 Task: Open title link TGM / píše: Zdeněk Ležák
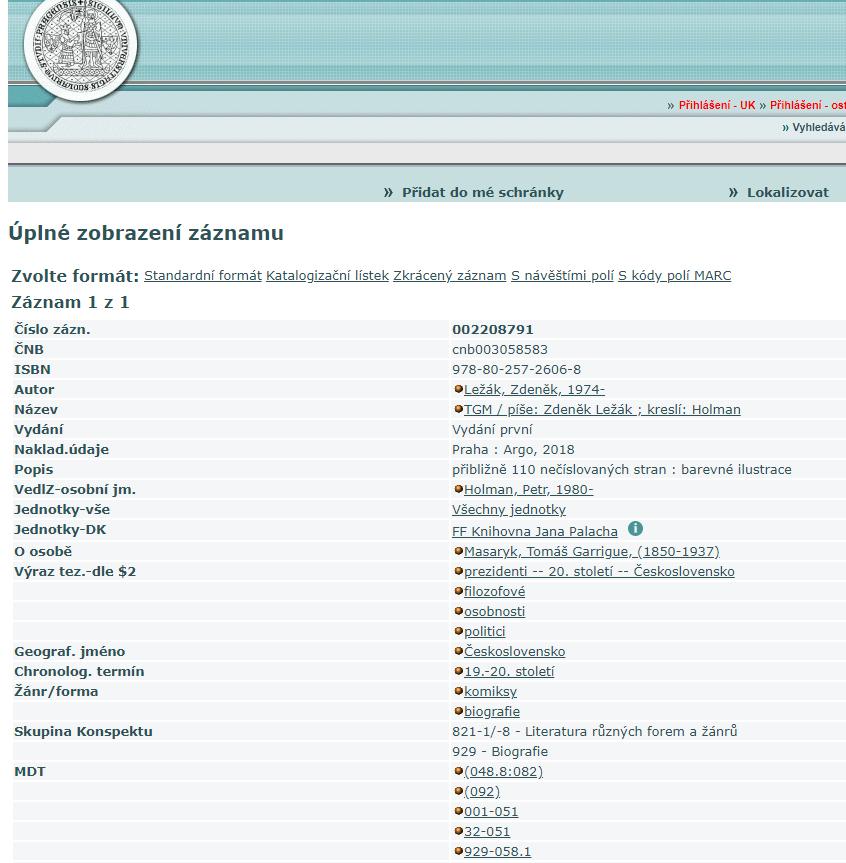pyautogui.click(x=602, y=409)
